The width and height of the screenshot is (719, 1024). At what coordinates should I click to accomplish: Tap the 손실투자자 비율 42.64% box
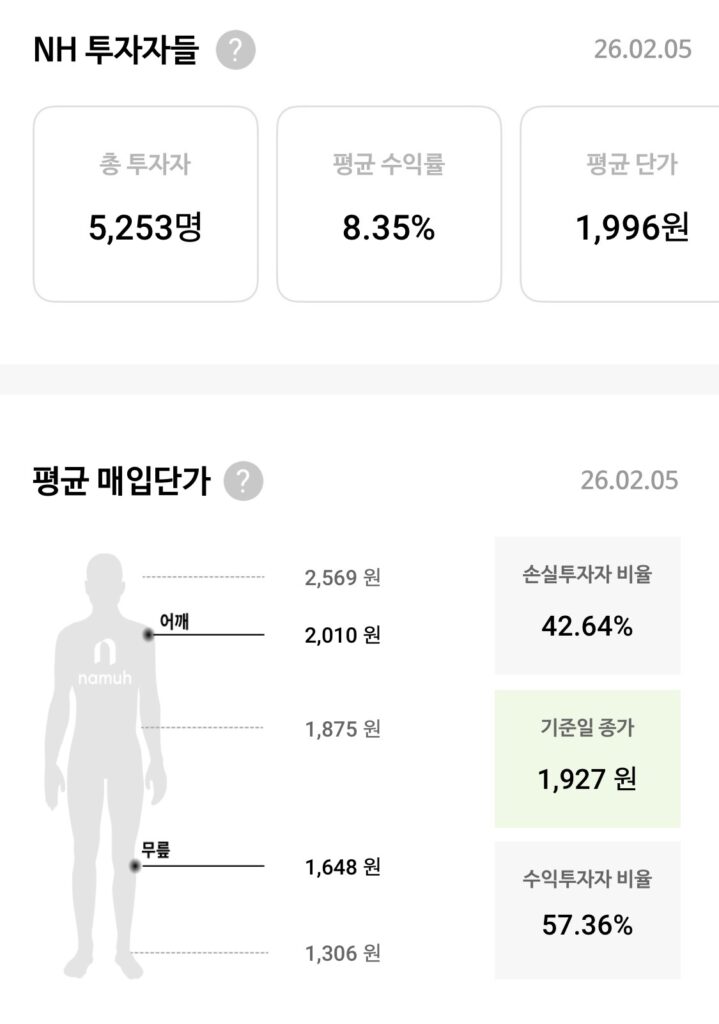(587, 605)
